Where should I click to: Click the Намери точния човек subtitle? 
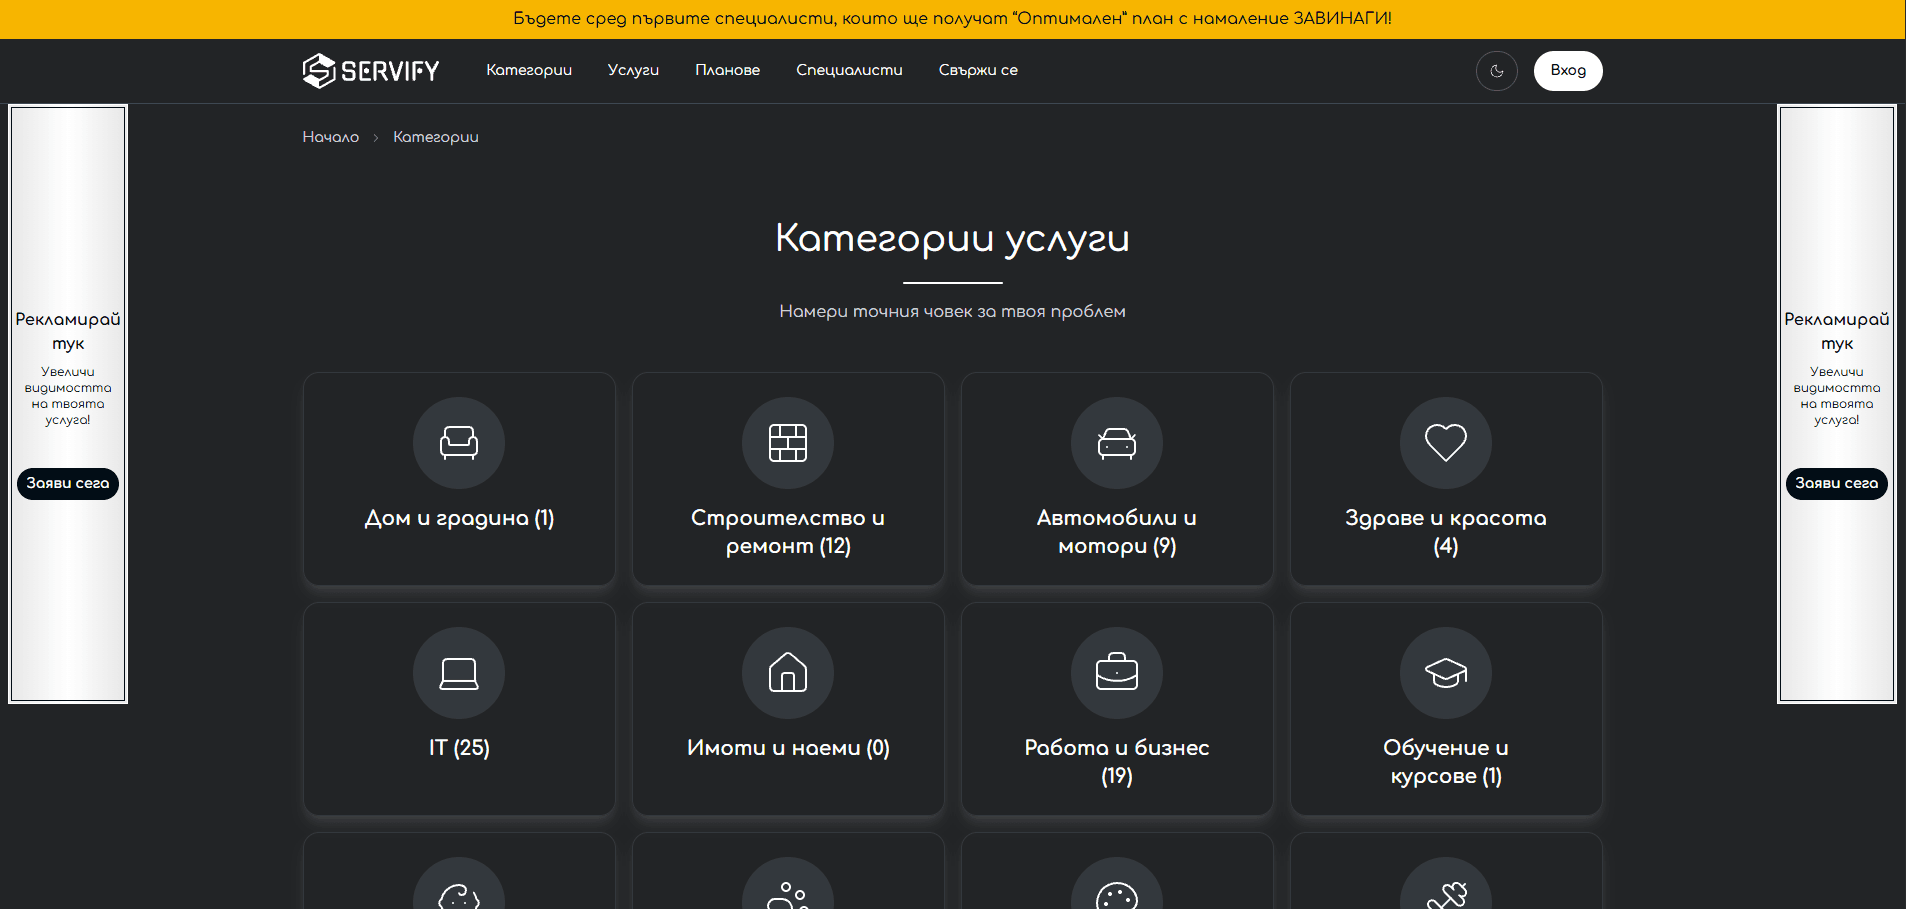coord(953,312)
